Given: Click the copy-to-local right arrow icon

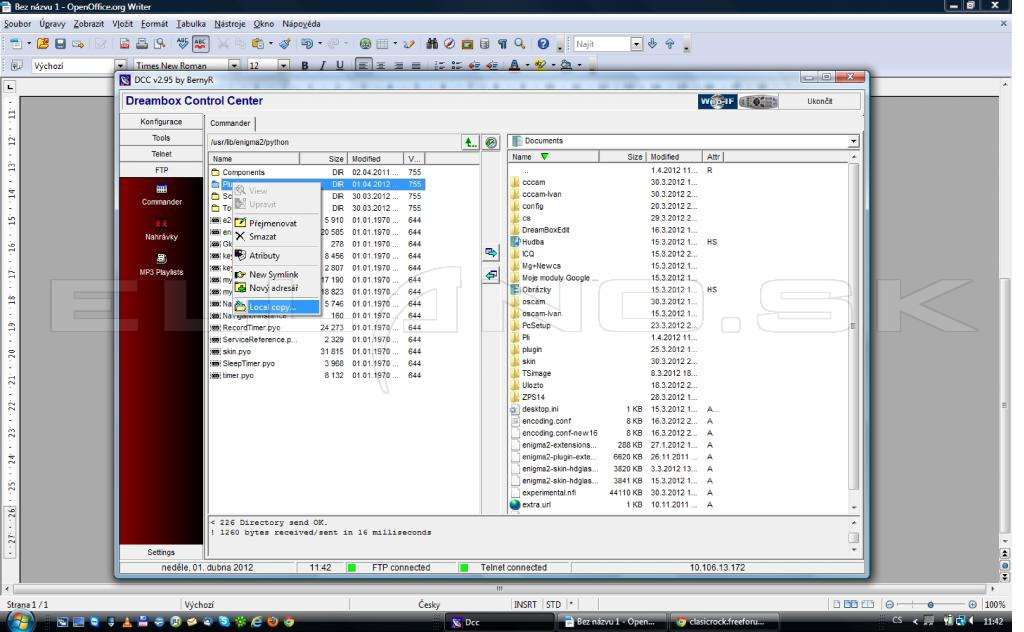Looking at the screenshot, I should point(491,253).
